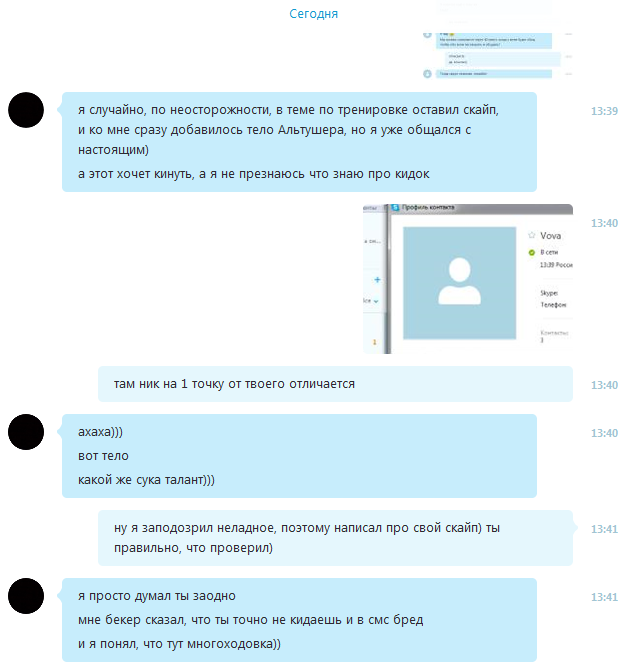This screenshot has width=627, height=671.
Task: Click the line 'а этот хочет кинуть' in first bubble
Action: (253, 174)
